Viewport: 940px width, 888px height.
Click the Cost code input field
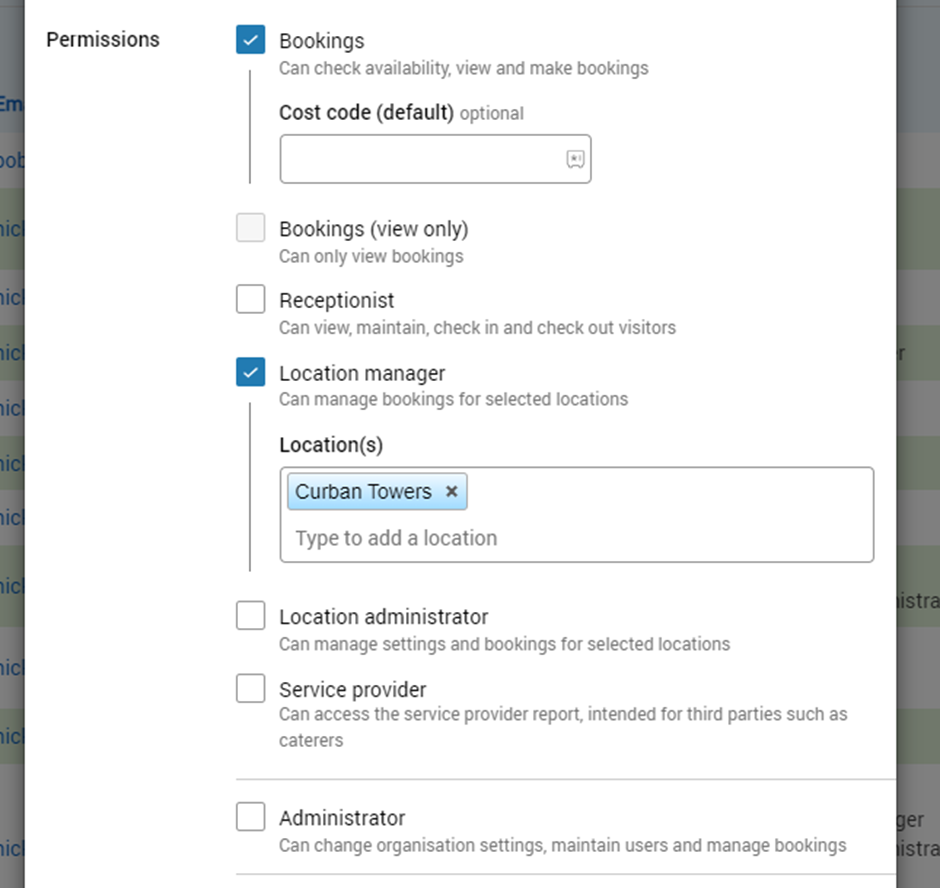(420, 159)
